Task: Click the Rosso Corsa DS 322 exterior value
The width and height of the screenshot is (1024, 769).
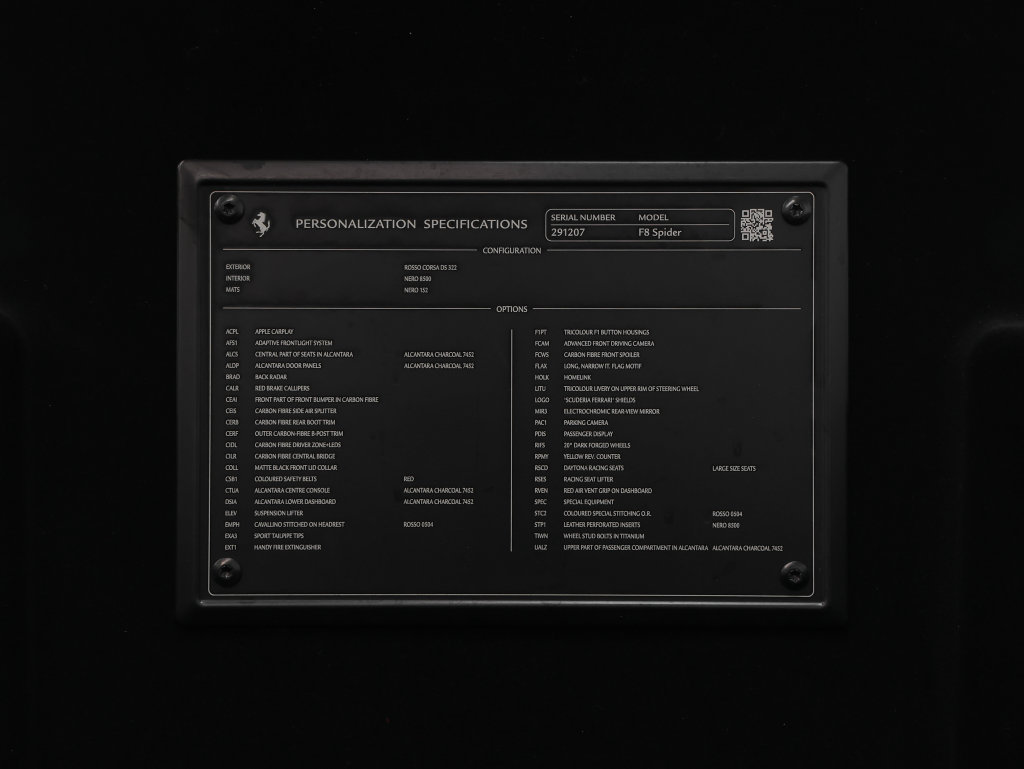Action: click(x=430, y=268)
